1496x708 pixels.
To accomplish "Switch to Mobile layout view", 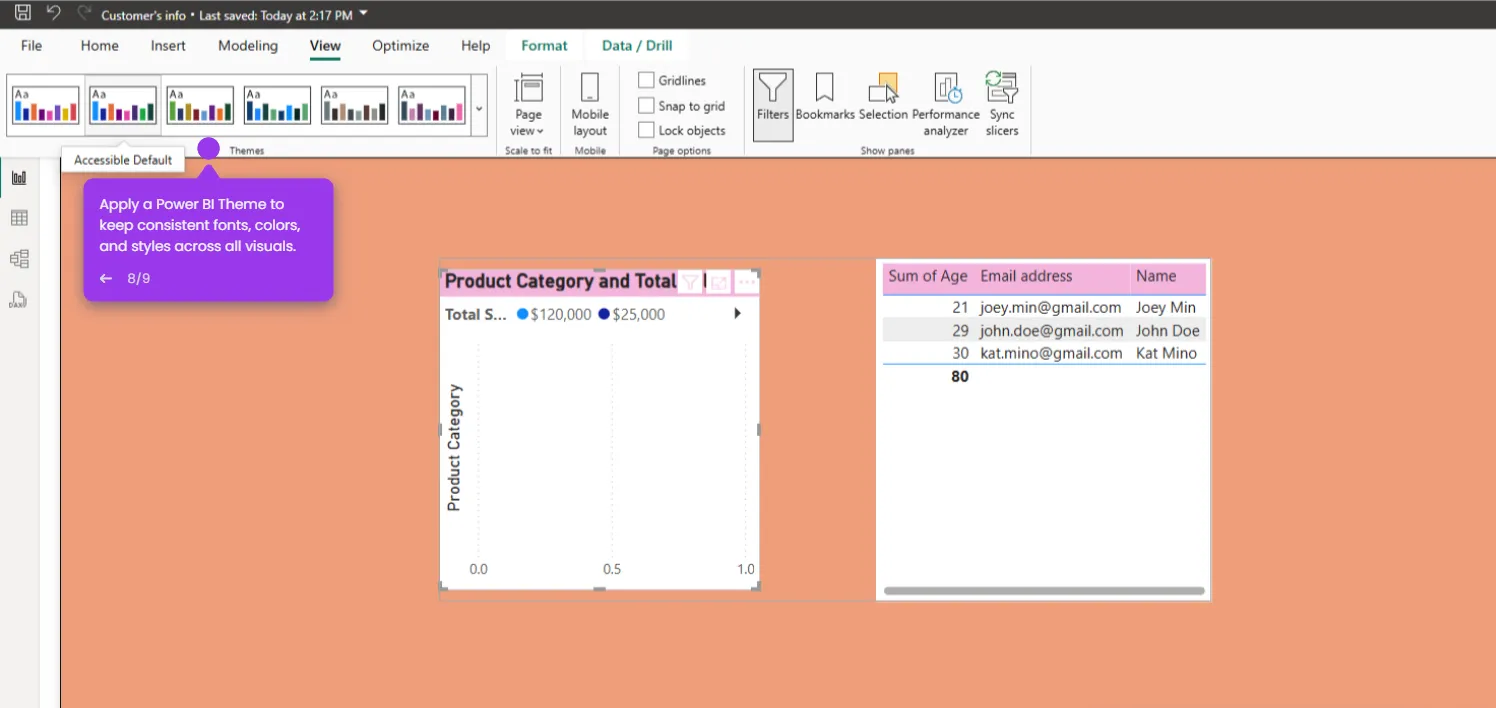I will [x=590, y=105].
